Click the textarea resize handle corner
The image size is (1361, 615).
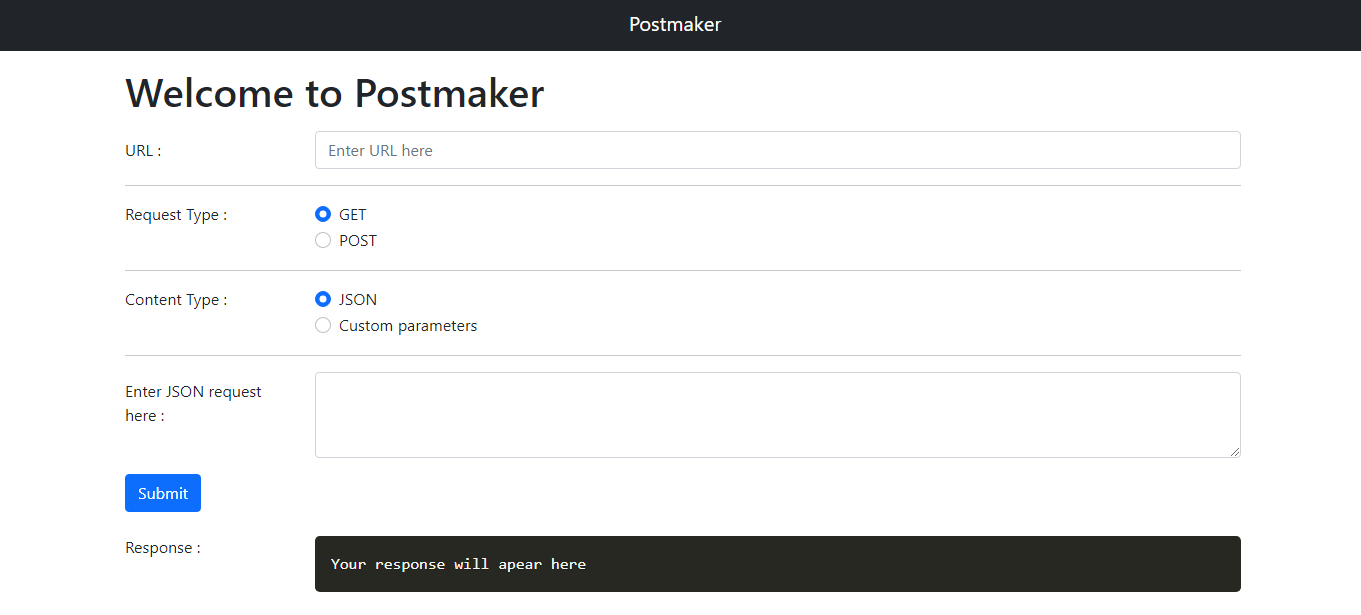pyautogui.click(x=1235, y=452)
